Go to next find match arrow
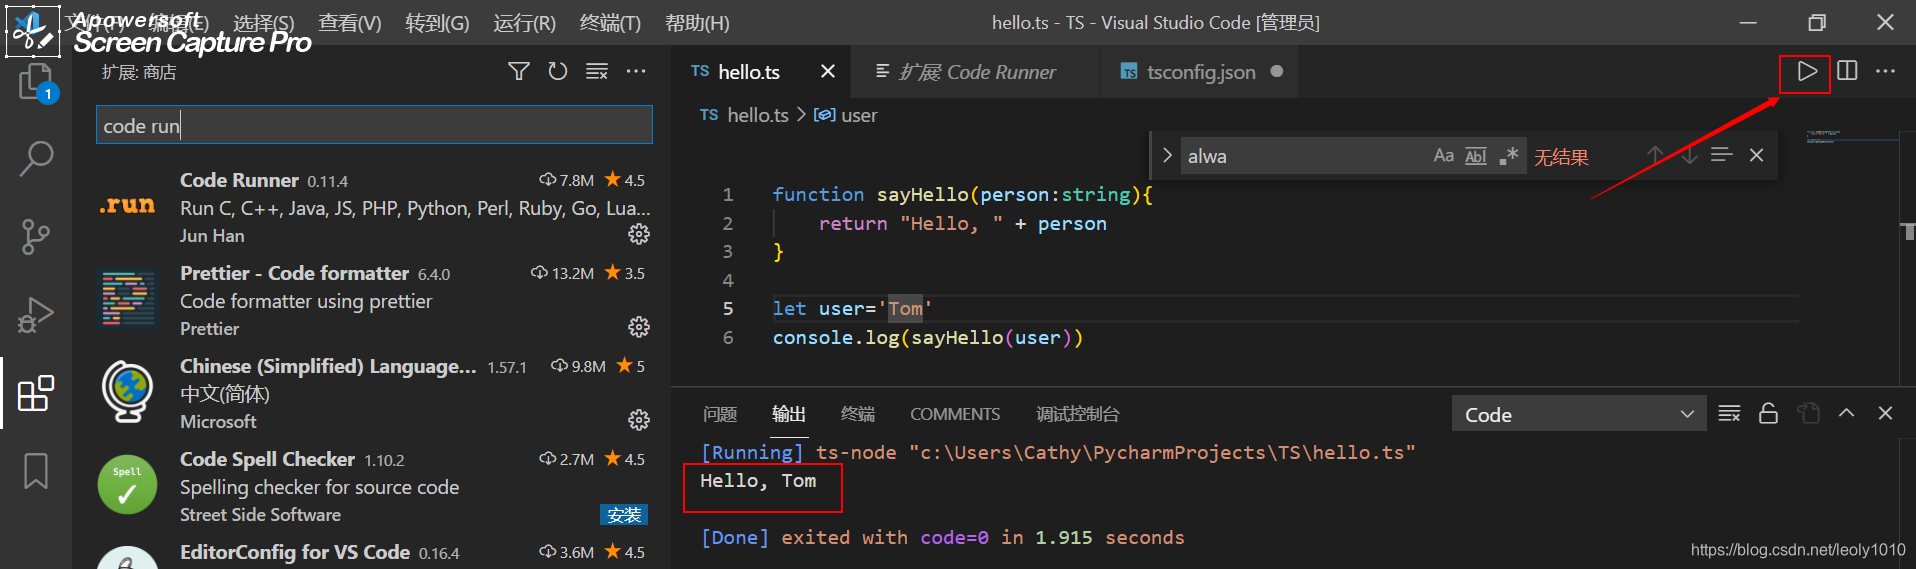The height and width of the screenshot is (569, 1916). 1689,155
